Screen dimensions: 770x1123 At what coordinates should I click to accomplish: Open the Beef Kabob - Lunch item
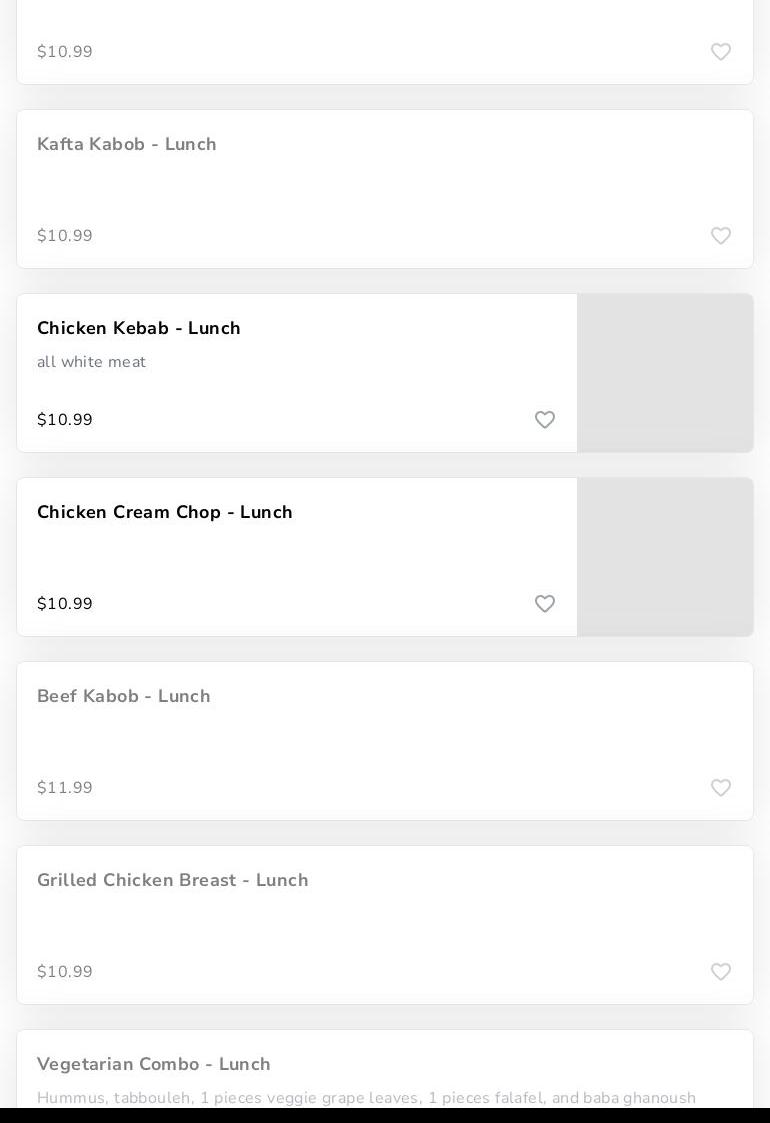tap(124, 696)
